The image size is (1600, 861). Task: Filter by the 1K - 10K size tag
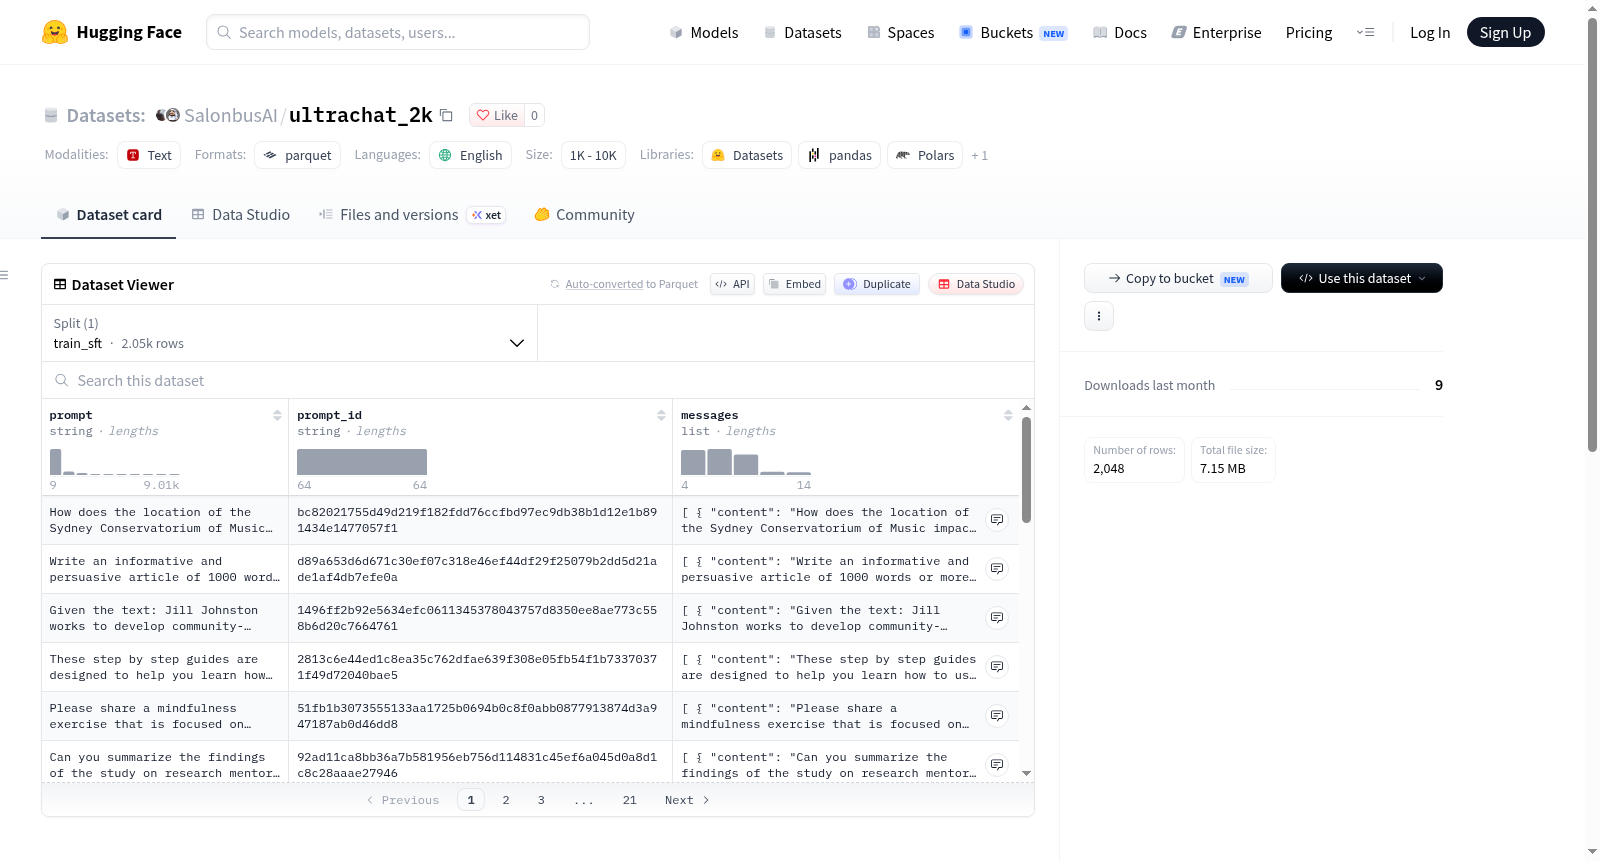593,155
